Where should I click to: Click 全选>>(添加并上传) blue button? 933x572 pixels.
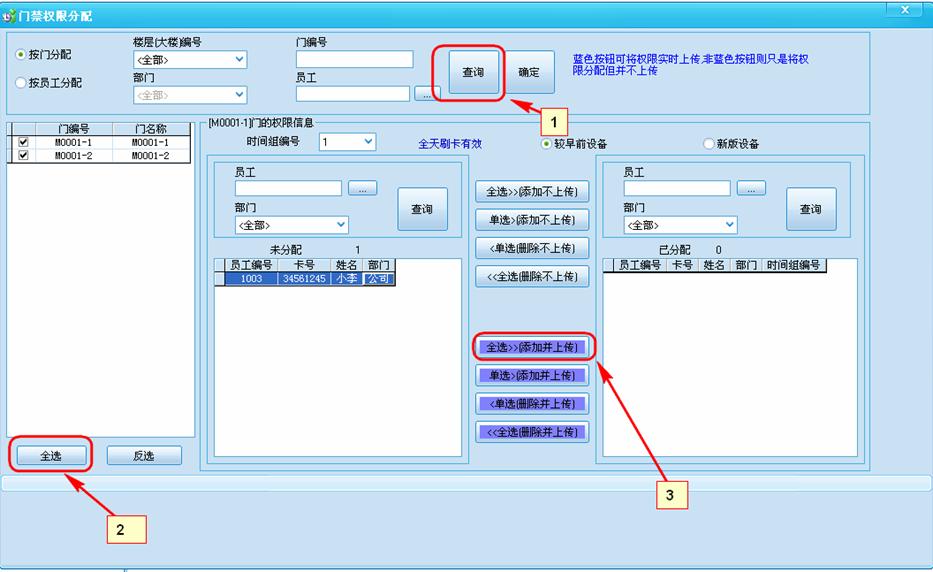point(532,347)
